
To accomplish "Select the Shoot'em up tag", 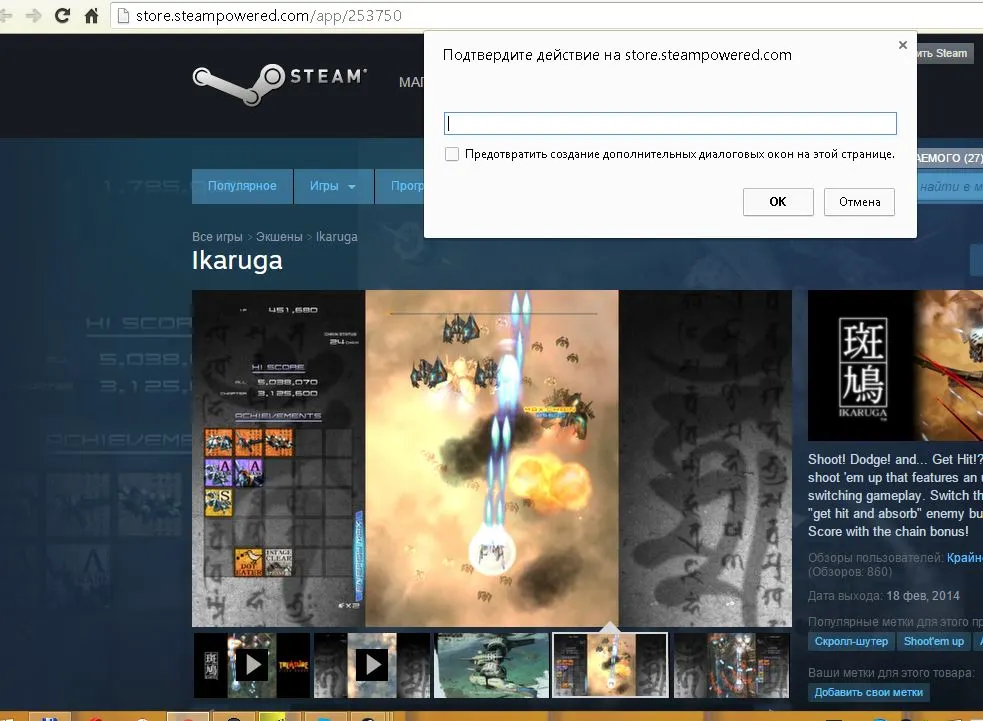I will coord(933,641).
